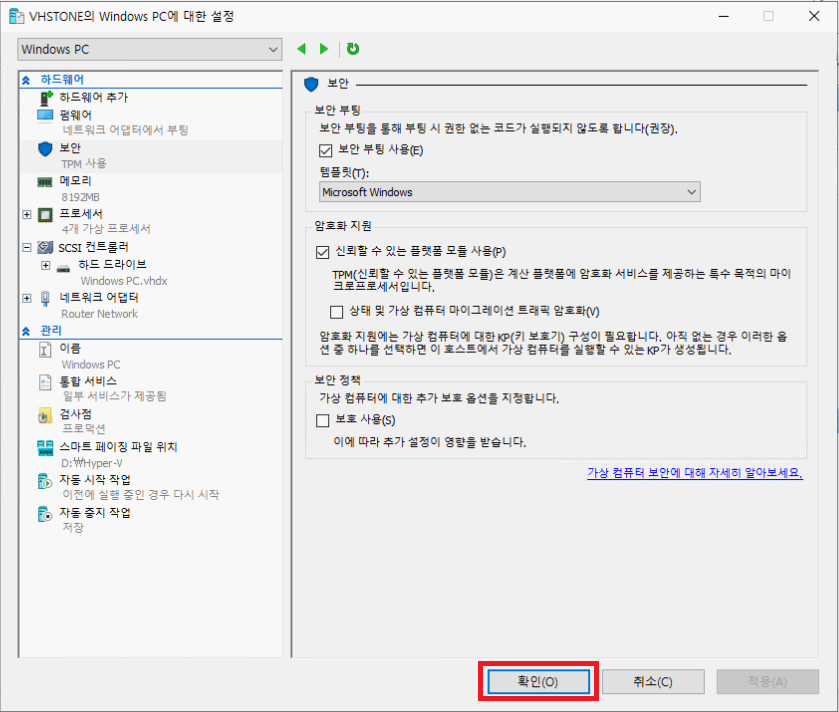Screen dimensions: 839x712
Task: Click the 네트워크 어댑터 icon
Action: (x=45, y=298)
